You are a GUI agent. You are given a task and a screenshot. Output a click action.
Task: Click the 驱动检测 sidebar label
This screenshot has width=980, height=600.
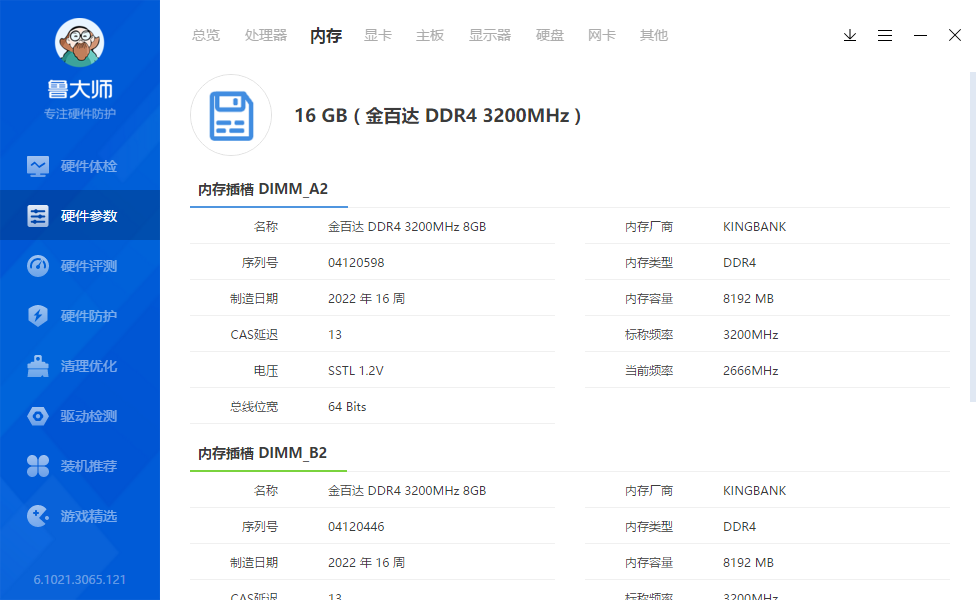coord(89,416)
